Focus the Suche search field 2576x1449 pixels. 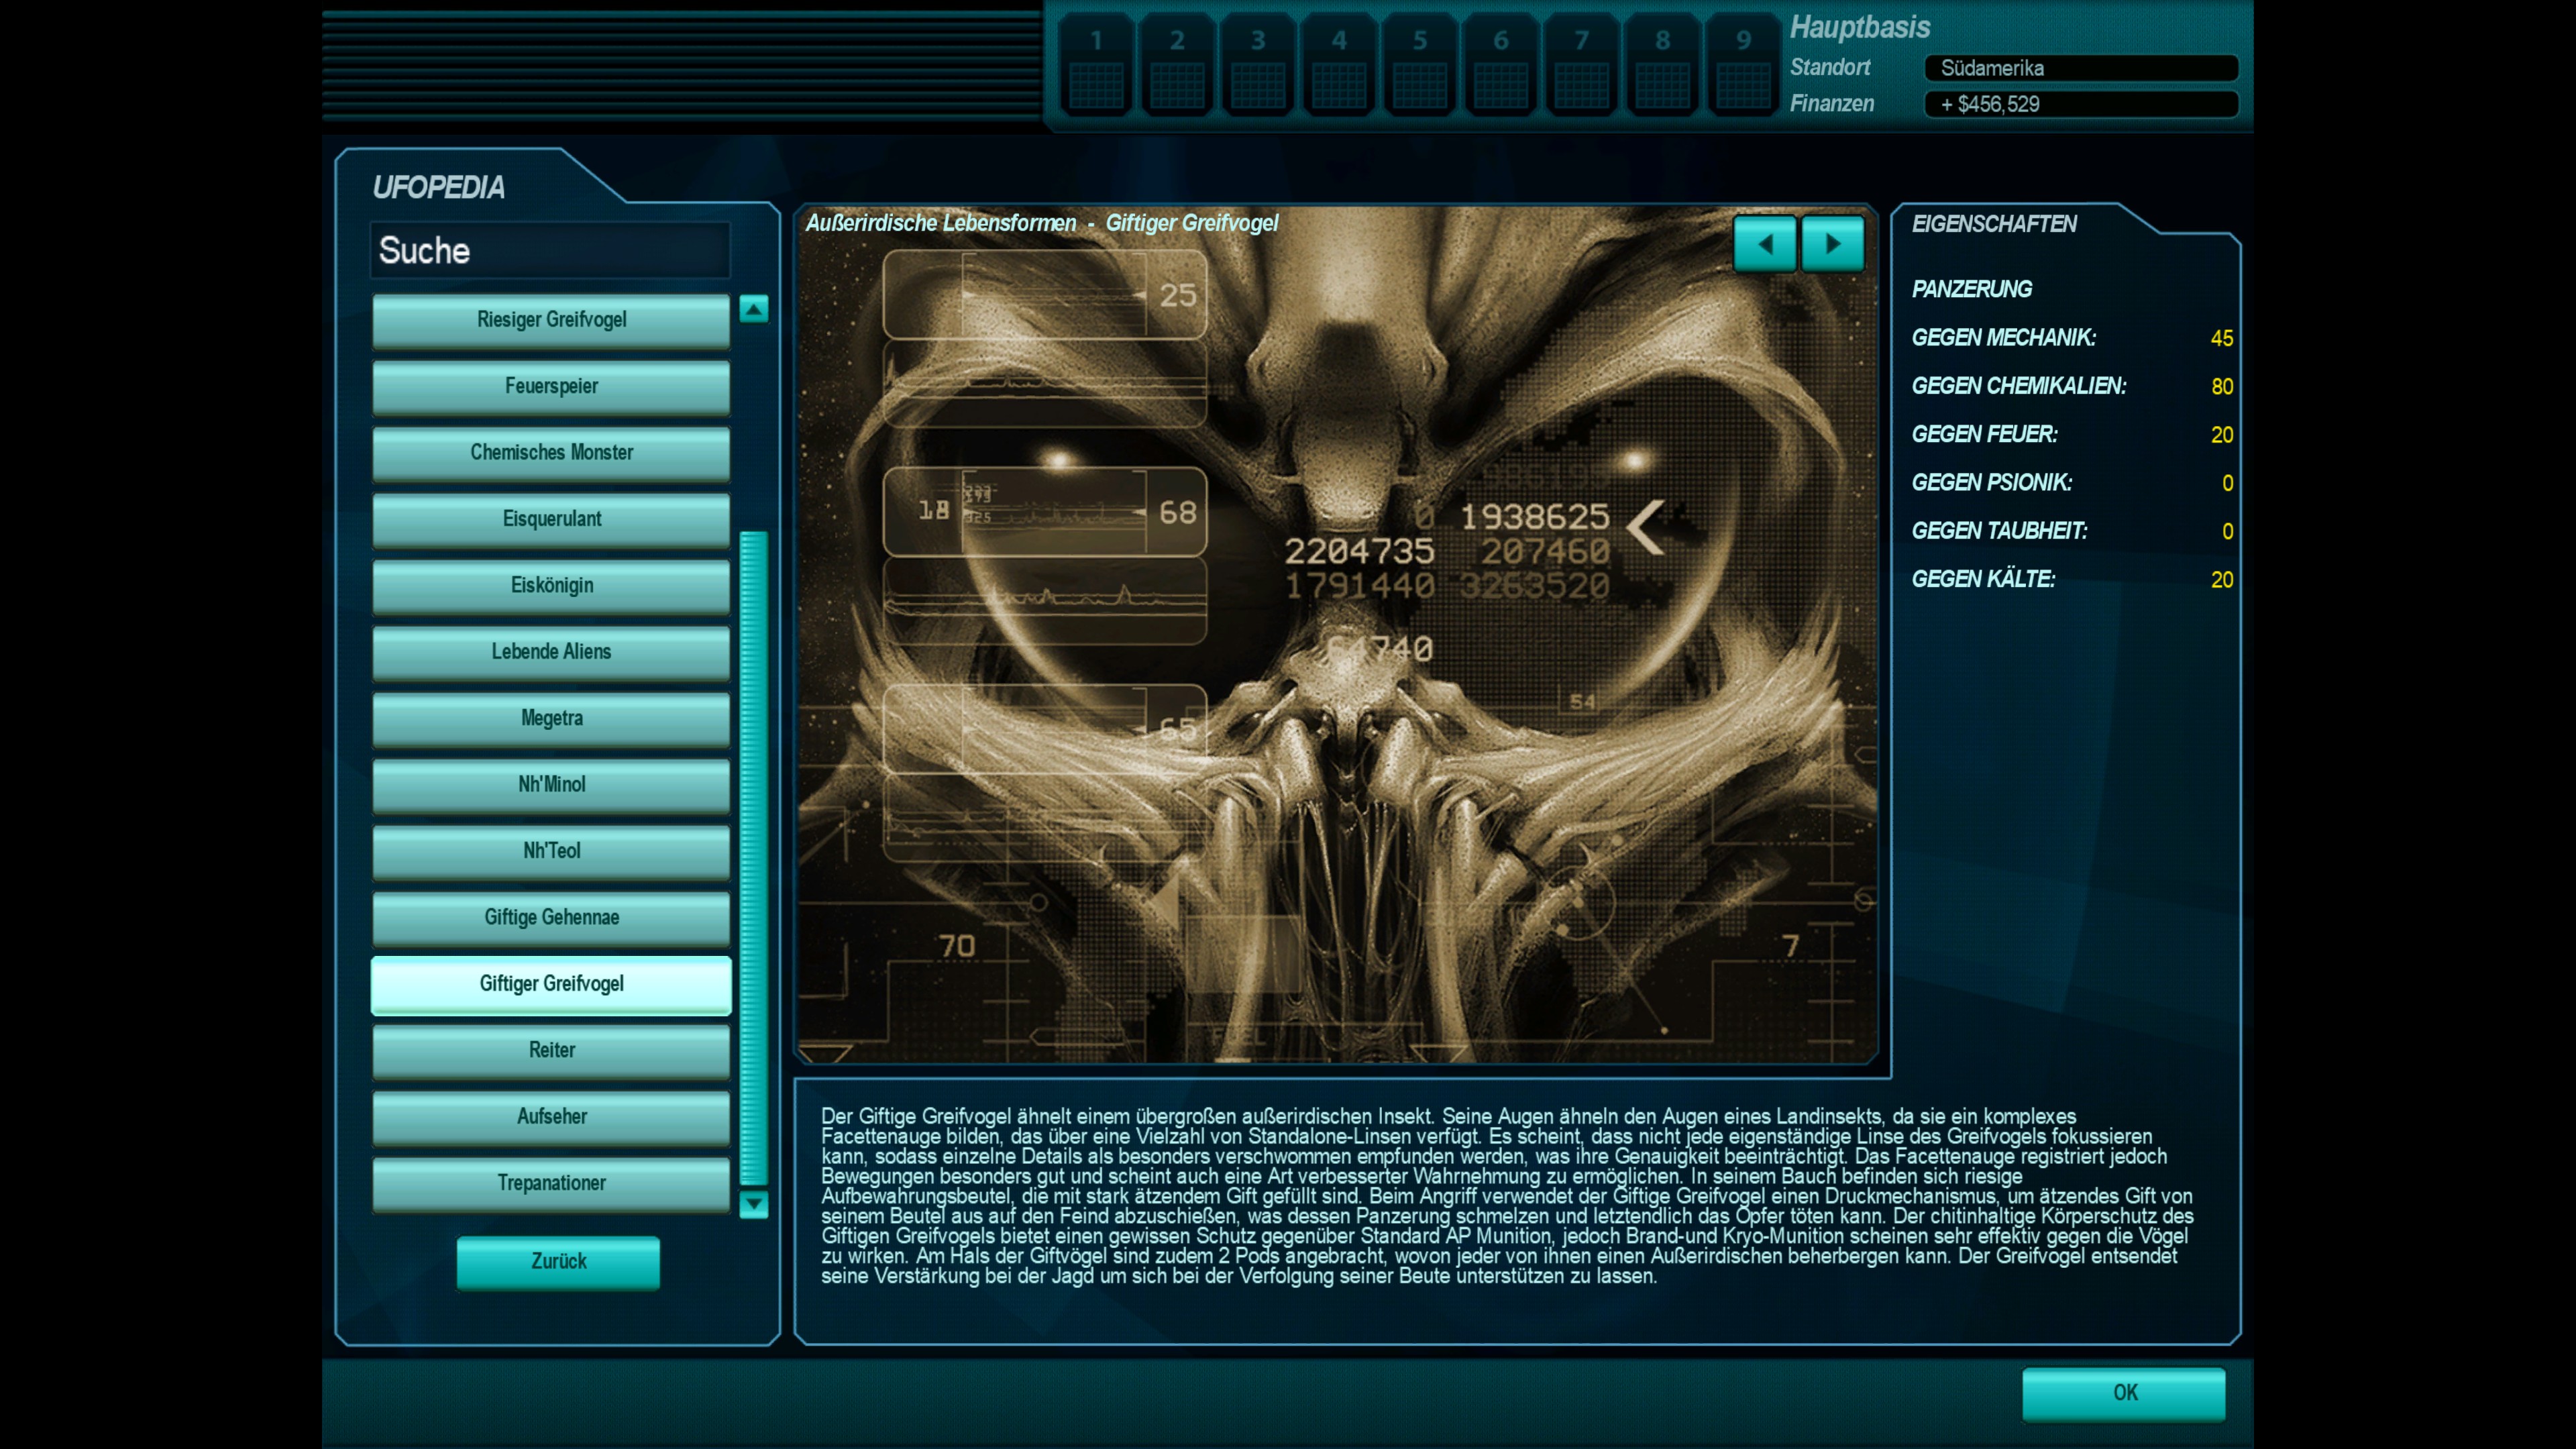[550, 251]
